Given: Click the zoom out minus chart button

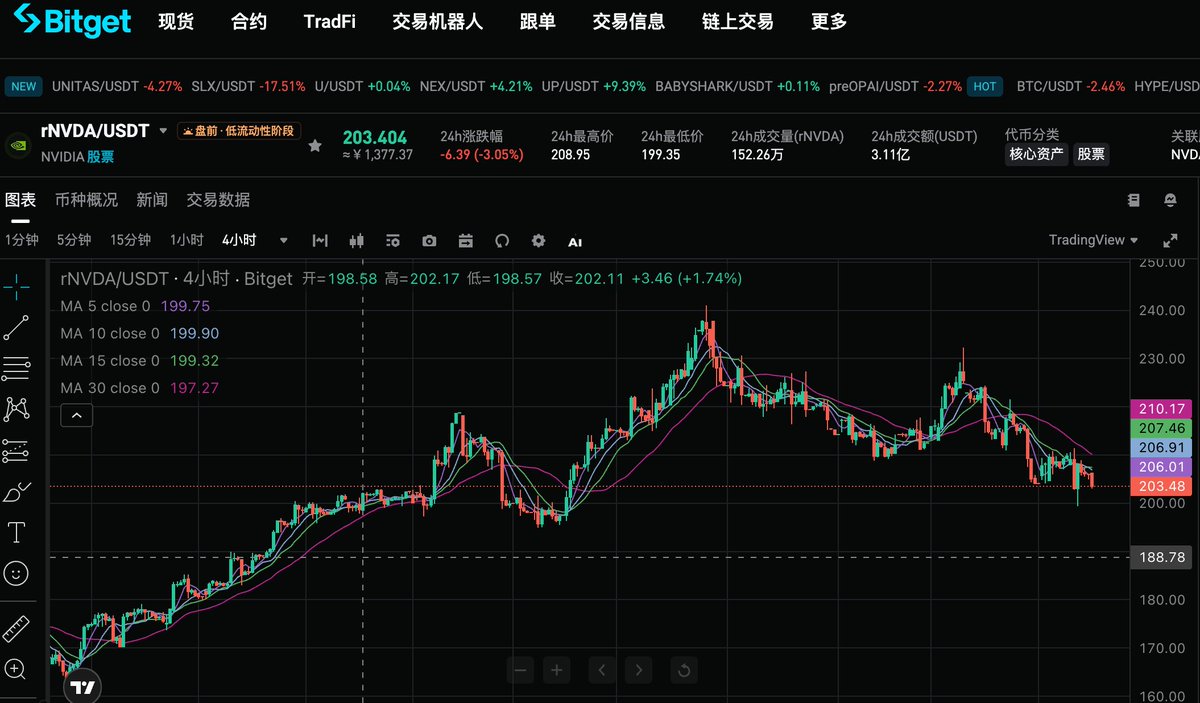Looking at the screenshot, I should (518, 669).
